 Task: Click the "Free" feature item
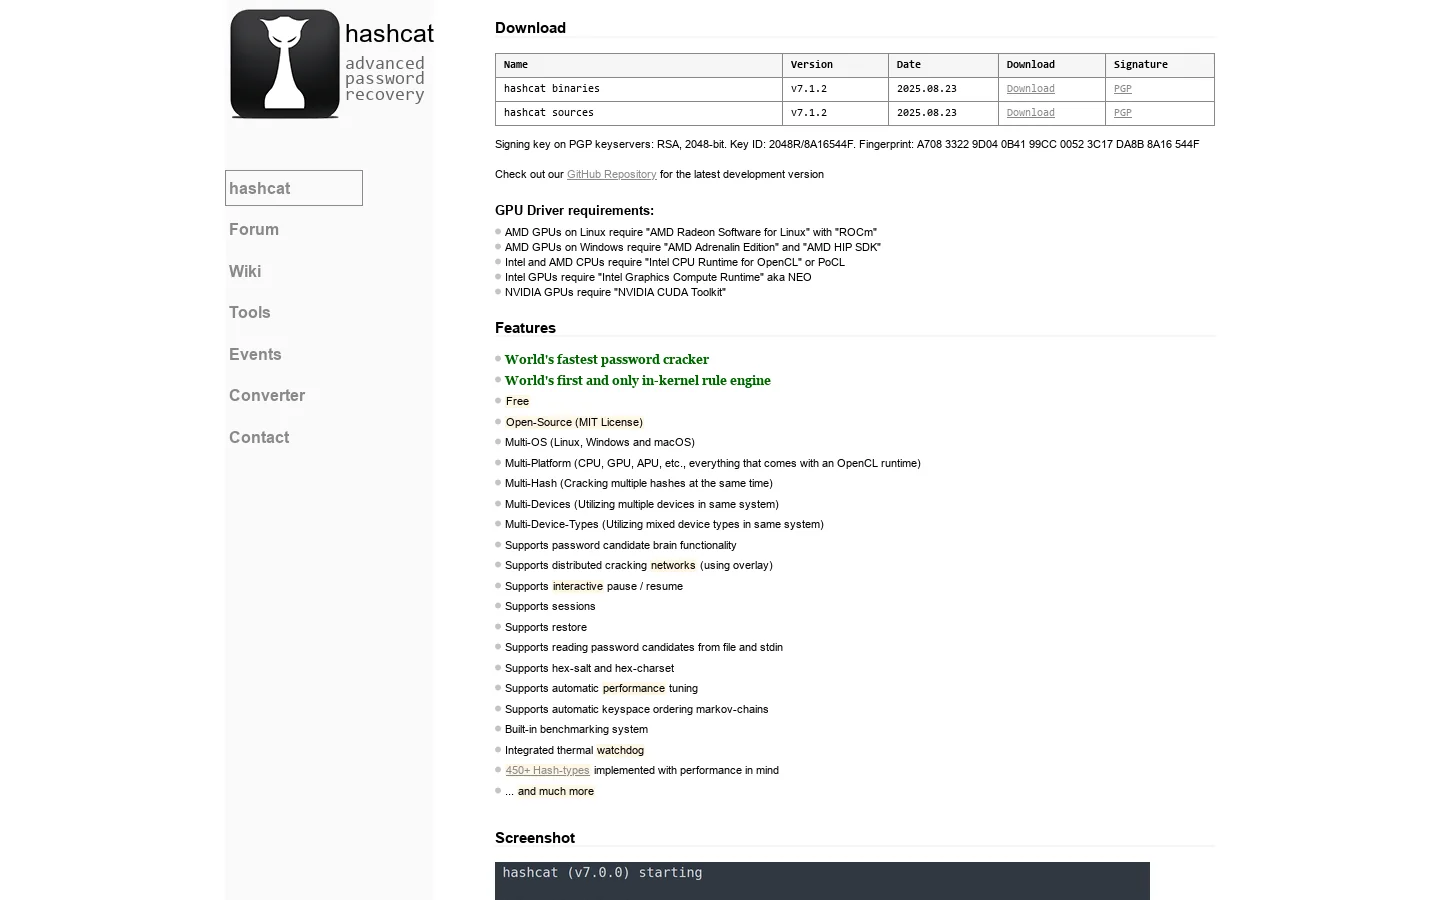point(517,402)
